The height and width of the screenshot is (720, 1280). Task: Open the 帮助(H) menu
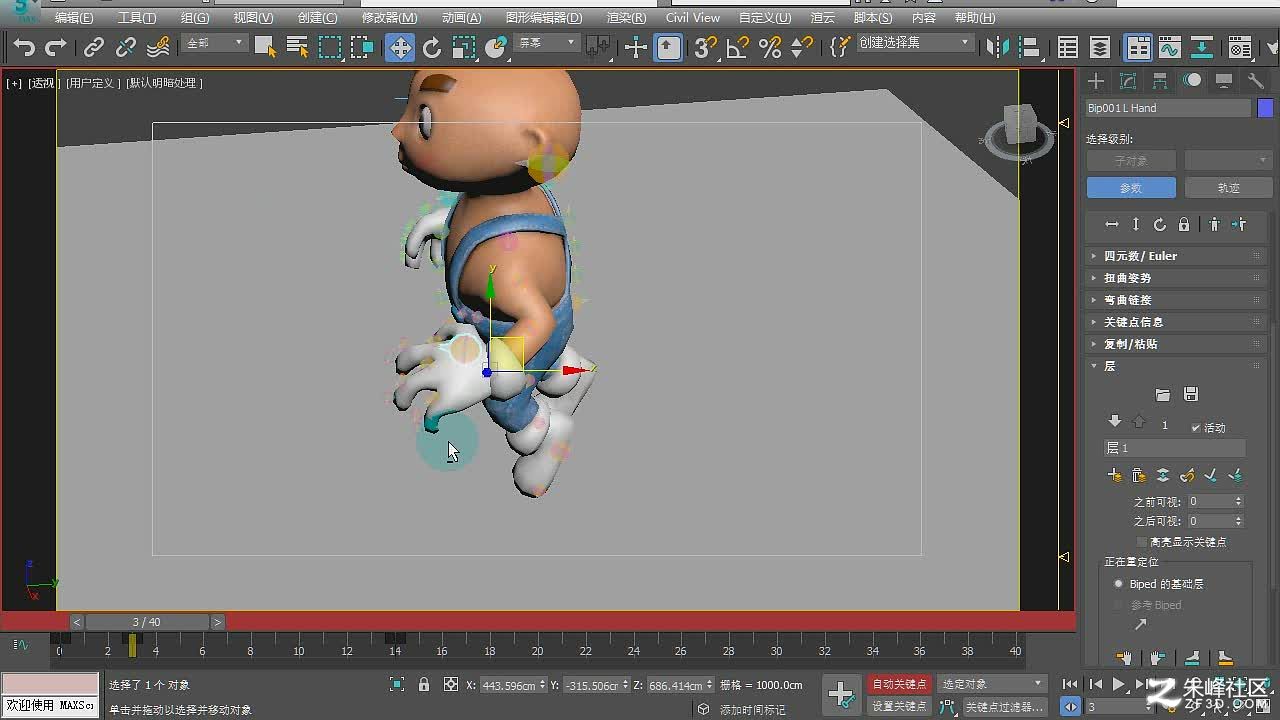click(975, 18)
